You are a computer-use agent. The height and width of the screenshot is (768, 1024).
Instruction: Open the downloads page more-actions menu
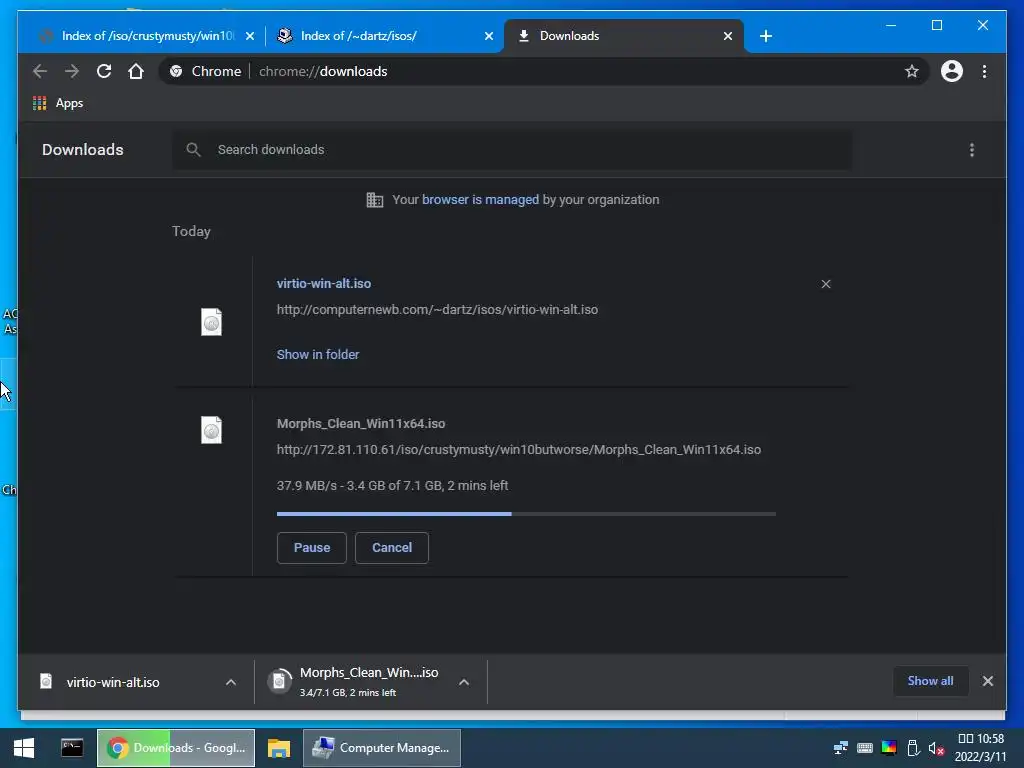tap(972, 150)
